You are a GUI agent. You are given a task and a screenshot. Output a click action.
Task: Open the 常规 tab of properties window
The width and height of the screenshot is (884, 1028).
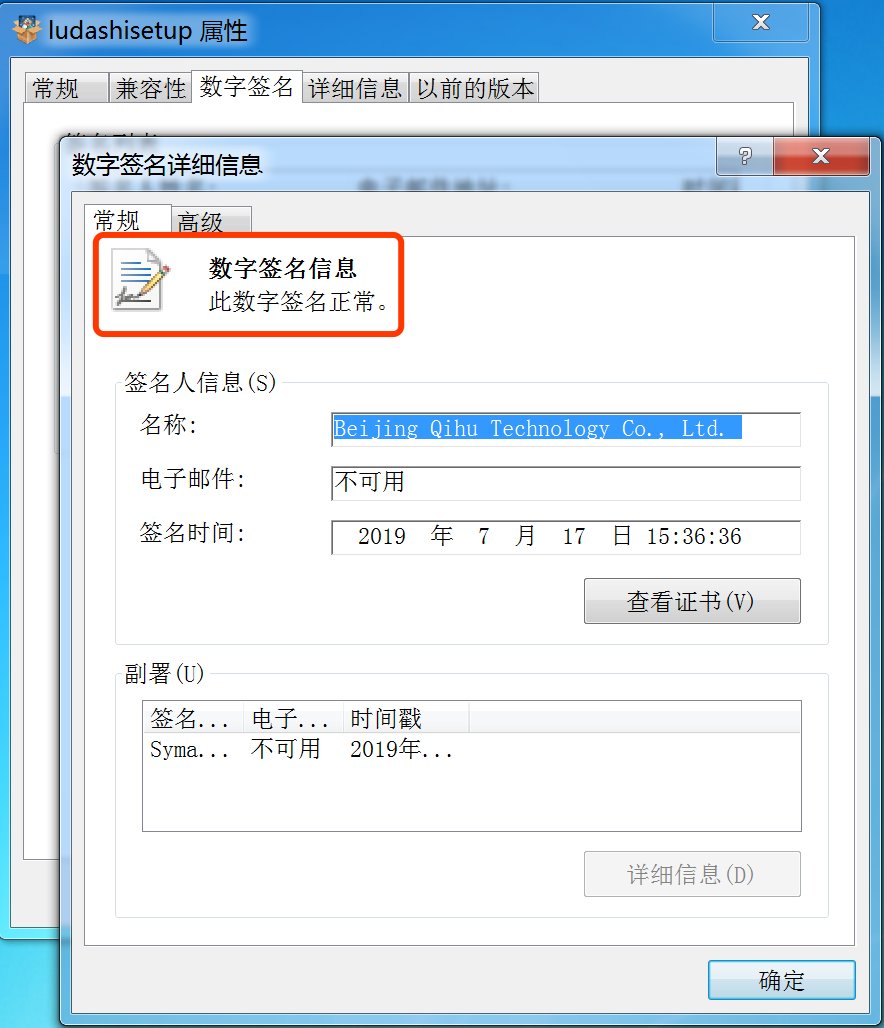(x=66, y=88)
